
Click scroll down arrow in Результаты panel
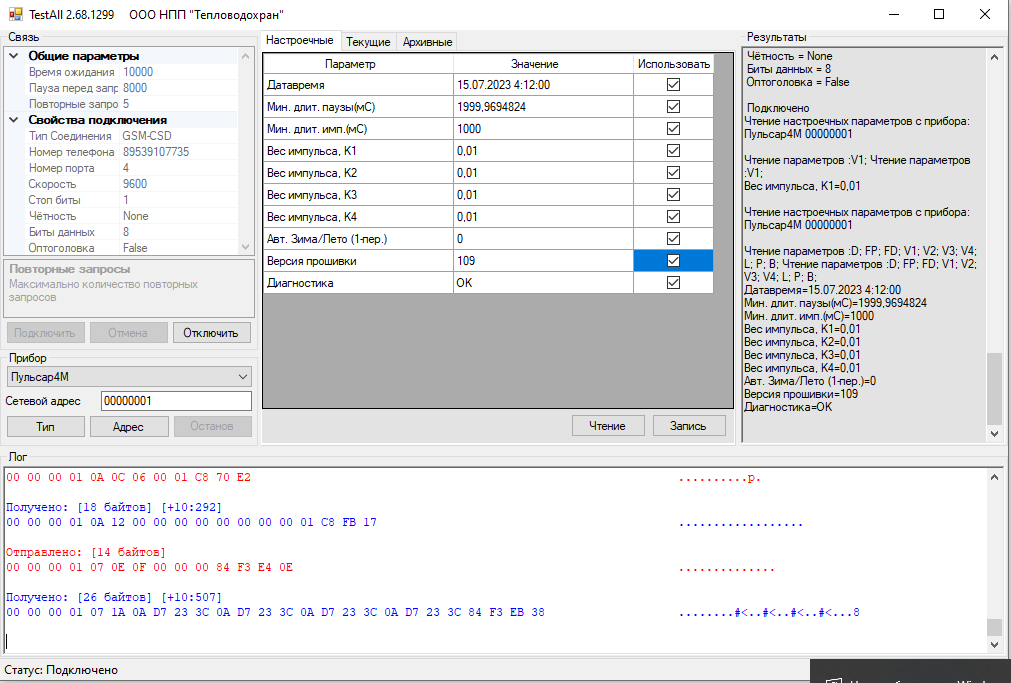pyautogui.click(x=994, y=434)
